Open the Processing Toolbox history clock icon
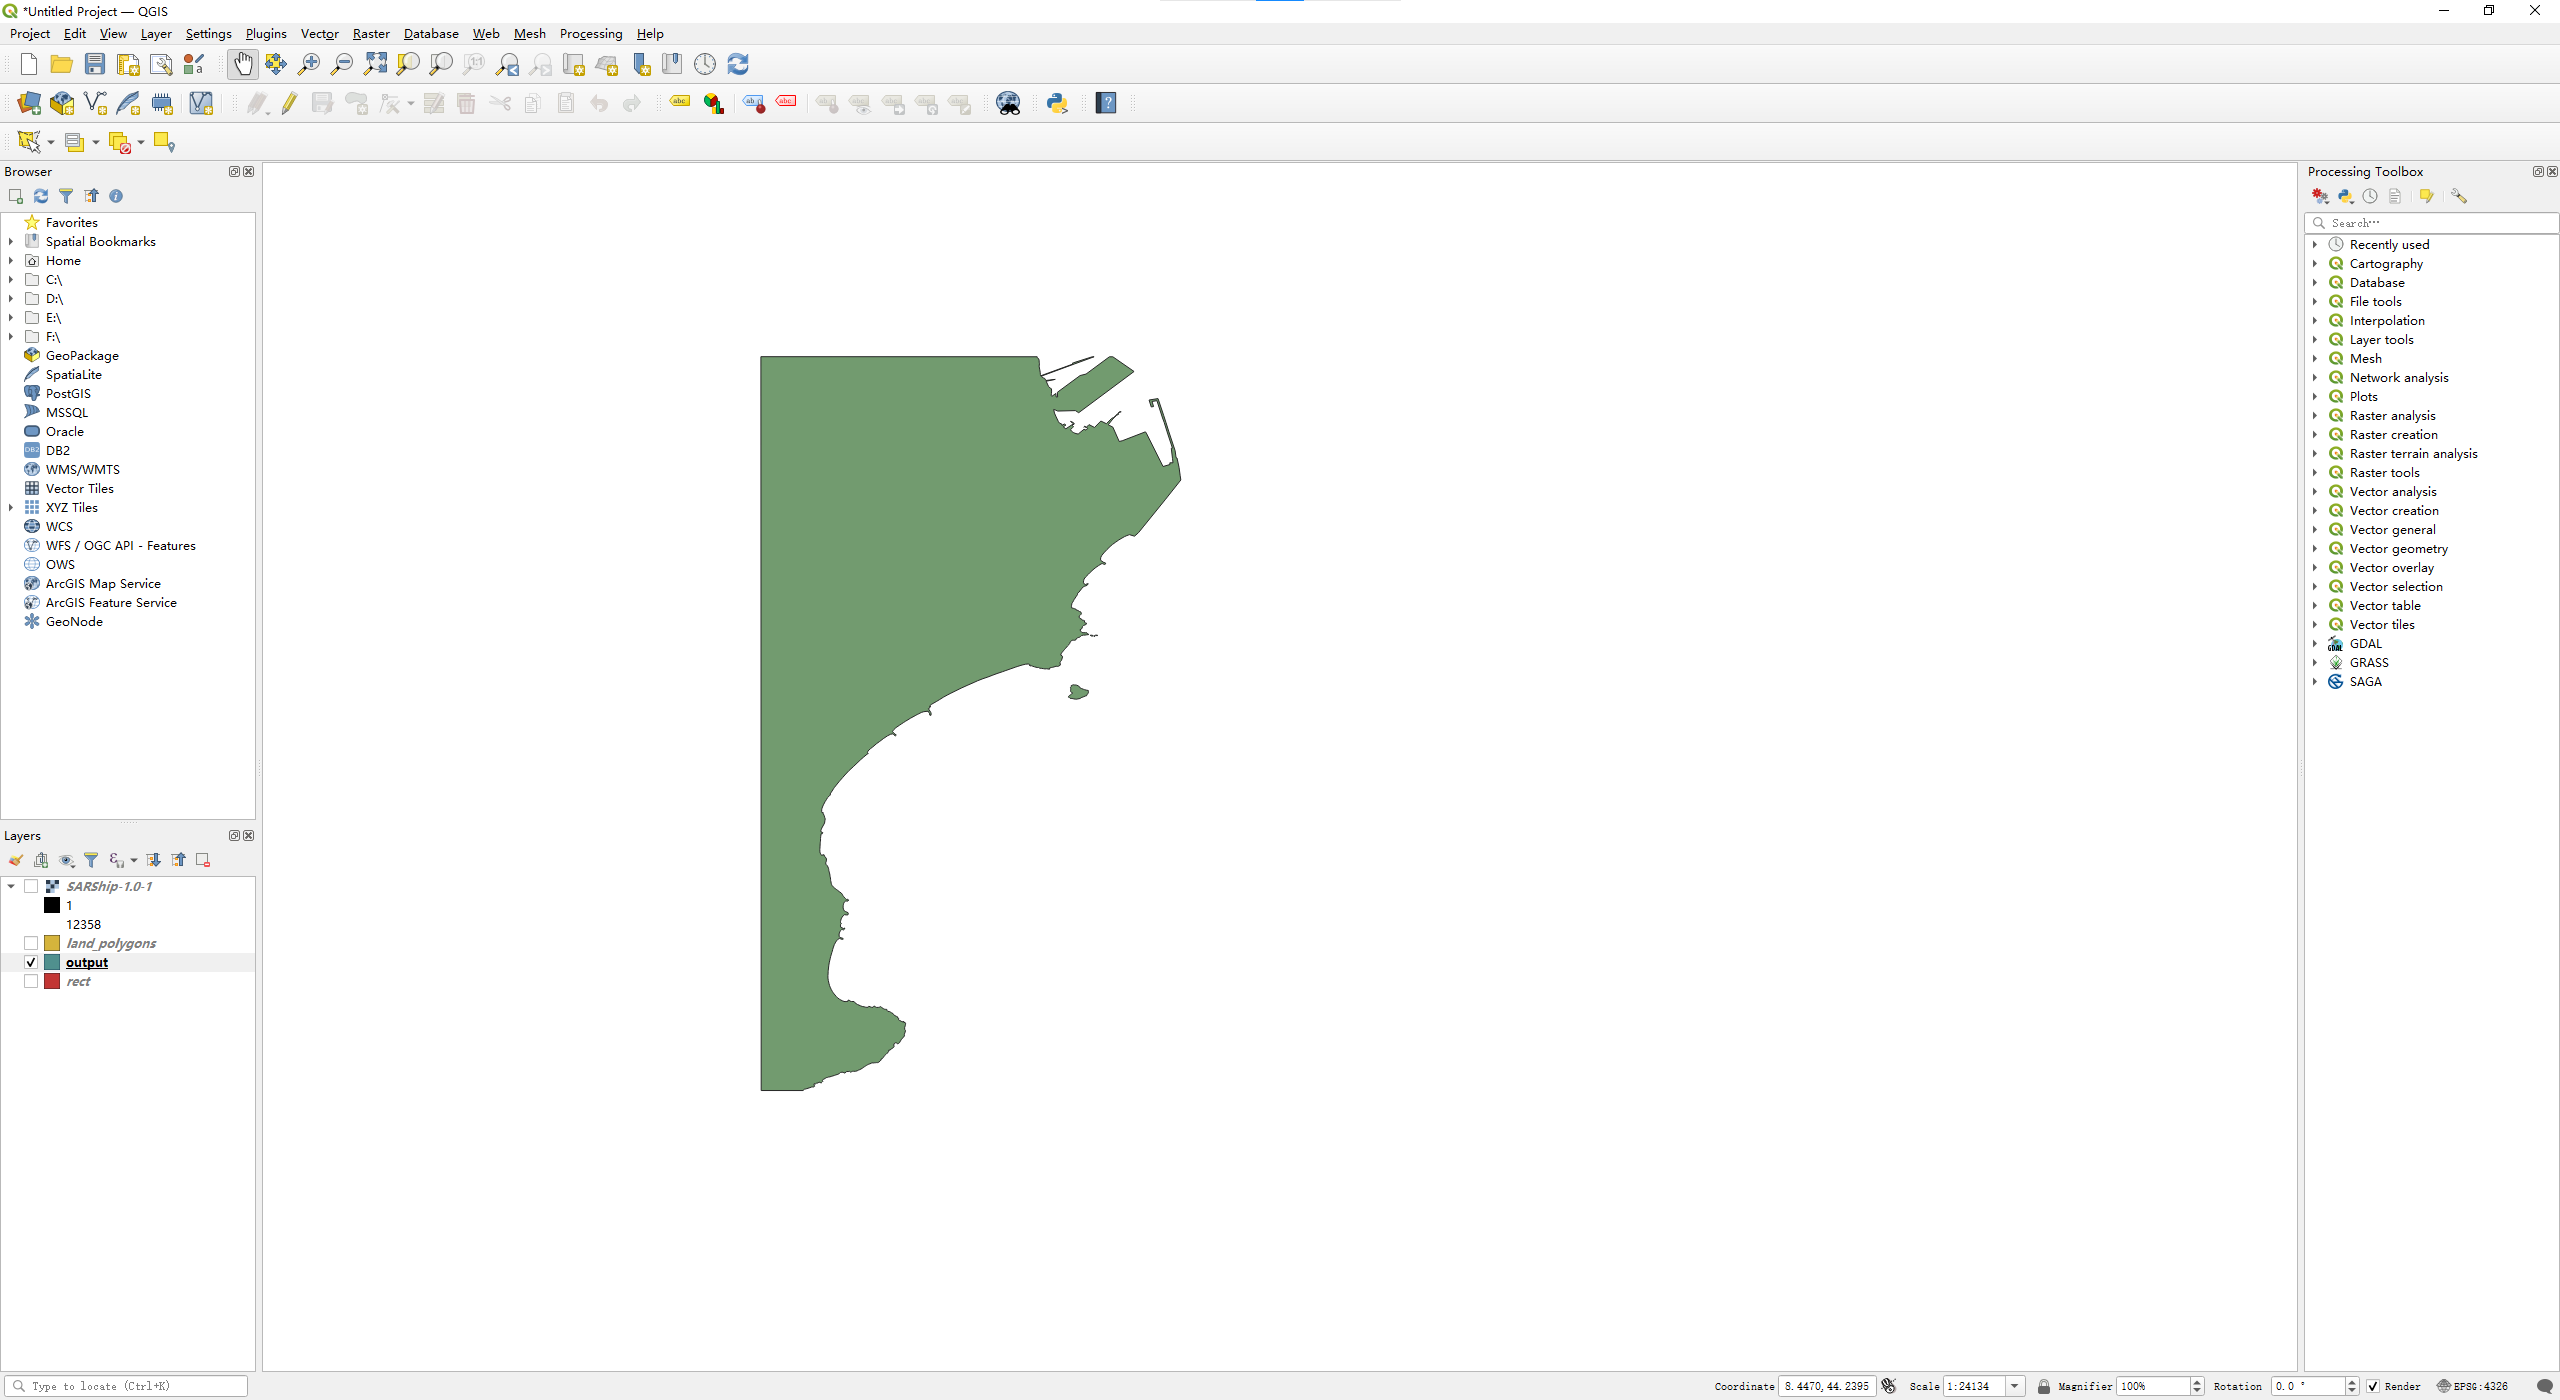The height and width of the screenshot is (1400, 2560). [x=2370, y=196]
